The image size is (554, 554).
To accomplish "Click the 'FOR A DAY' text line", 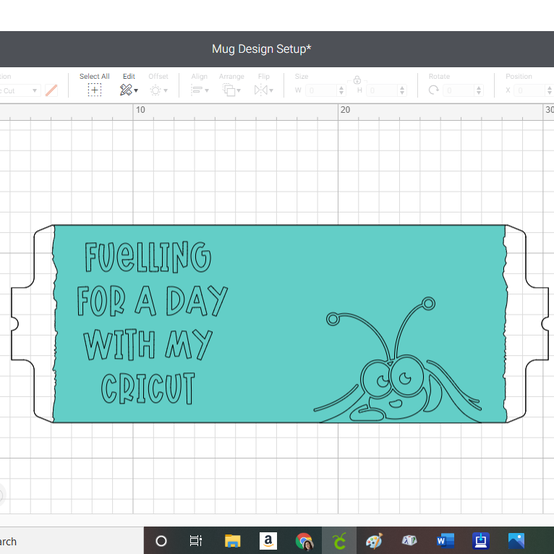I will pos(152,301).
